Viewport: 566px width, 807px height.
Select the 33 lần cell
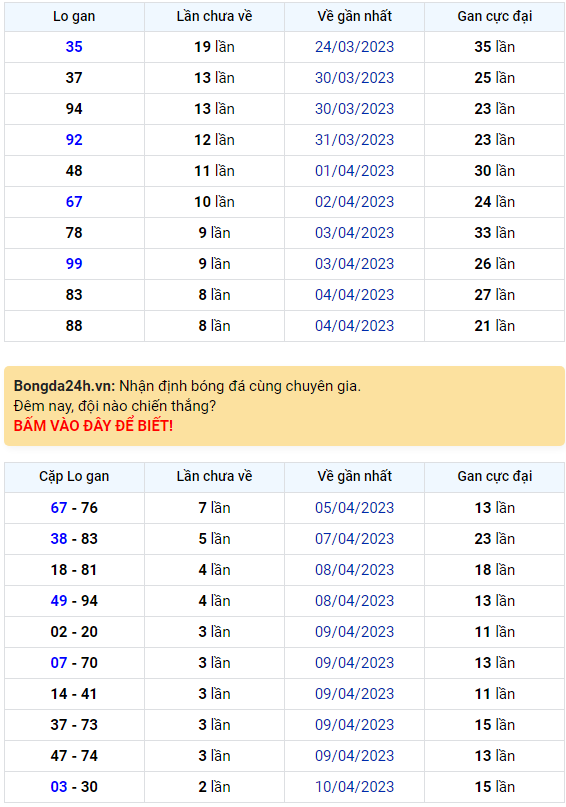coord(495,233)
